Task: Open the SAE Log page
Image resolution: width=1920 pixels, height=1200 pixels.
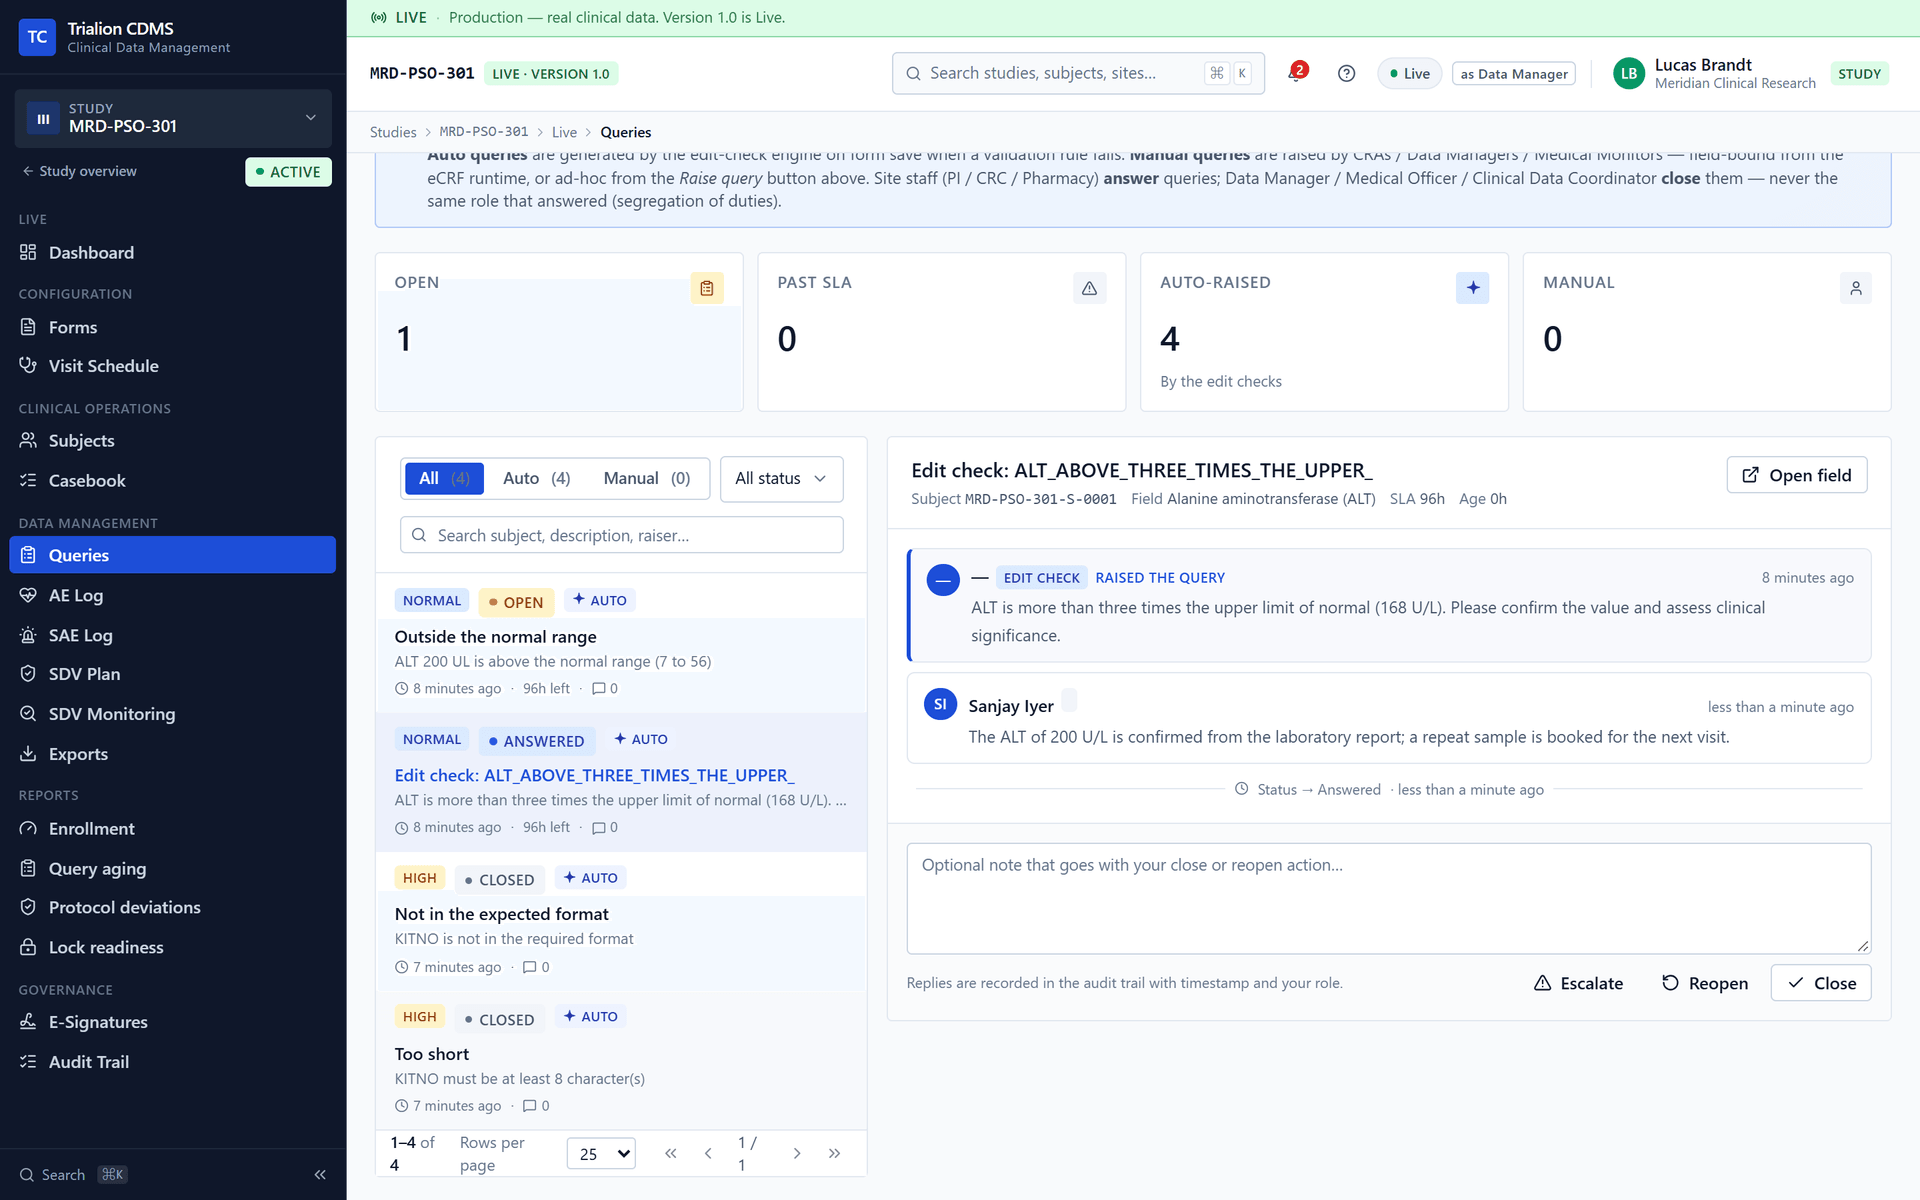Action: (172, 635)
